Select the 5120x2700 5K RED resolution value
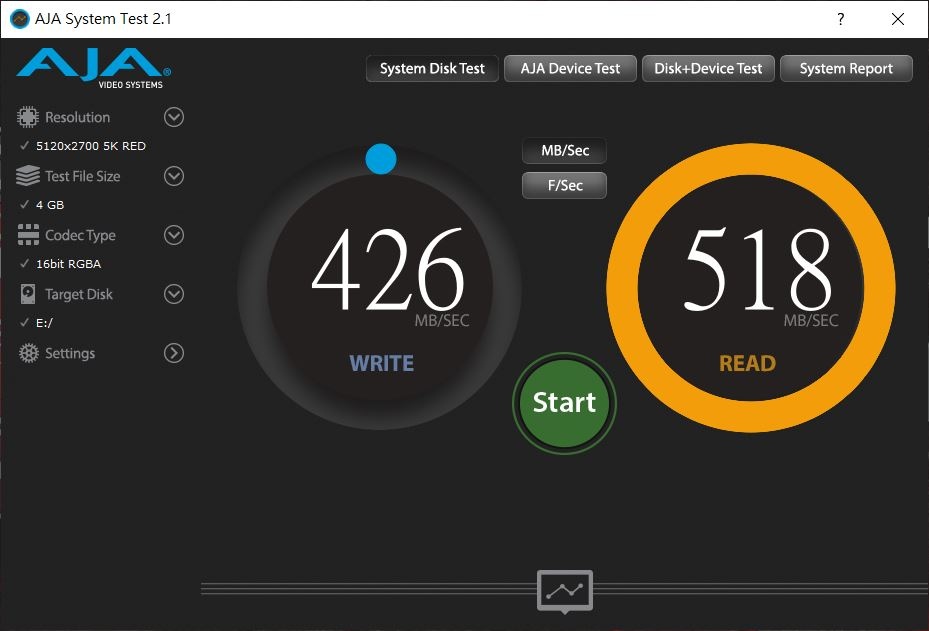Screen dimensions: 929x631 point(91,146)
